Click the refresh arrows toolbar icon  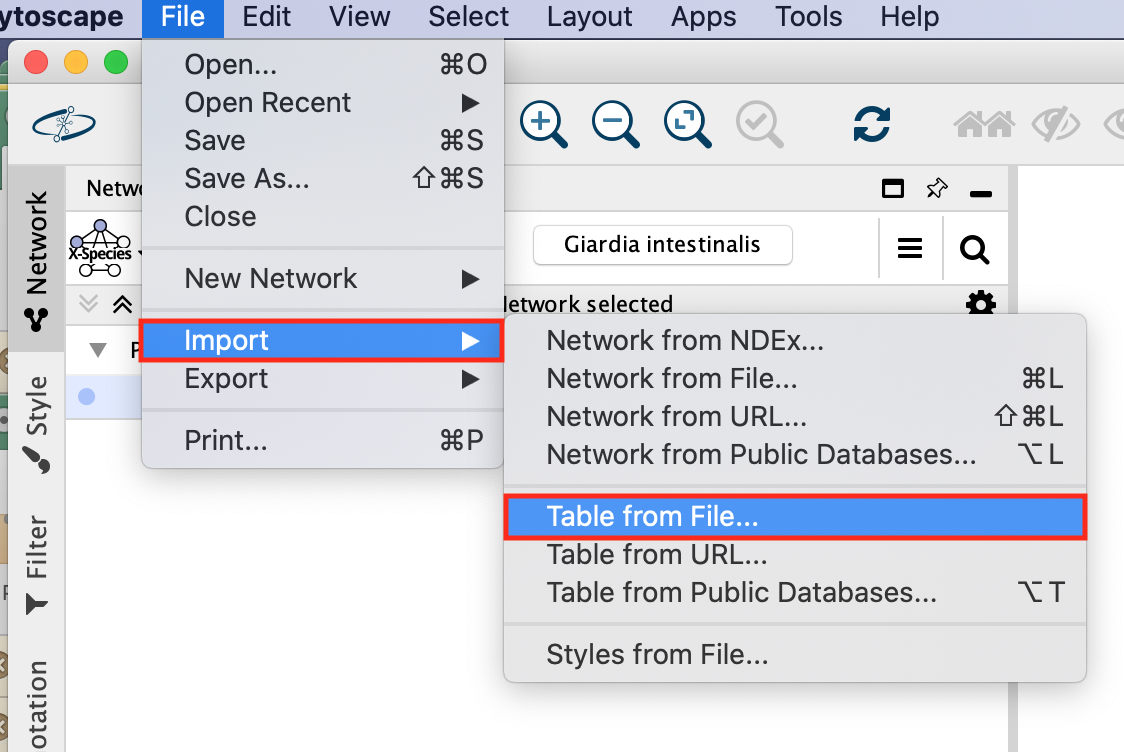(x=871, y=124)
